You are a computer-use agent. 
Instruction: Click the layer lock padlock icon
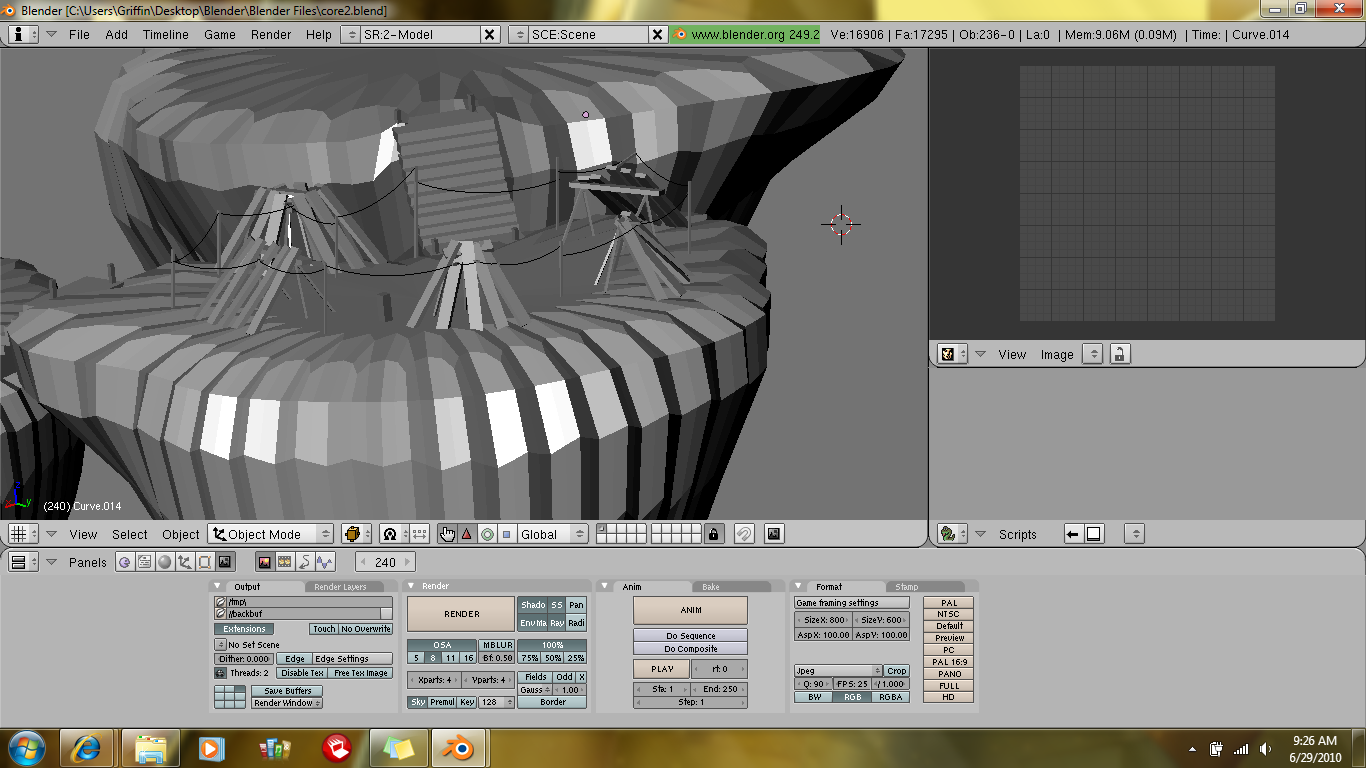coord(714,534)
